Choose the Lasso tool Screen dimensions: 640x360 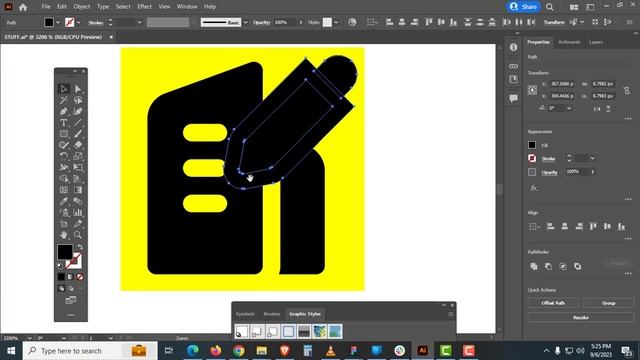78,100
